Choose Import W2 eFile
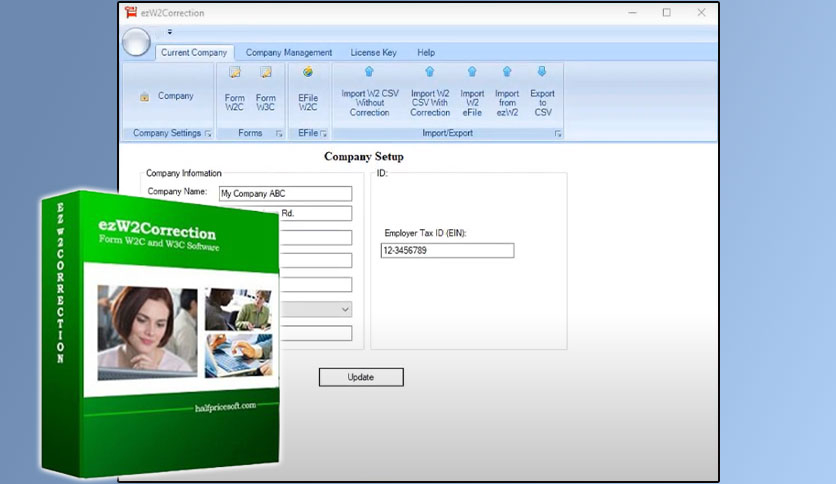 click(x=472, y=92)
